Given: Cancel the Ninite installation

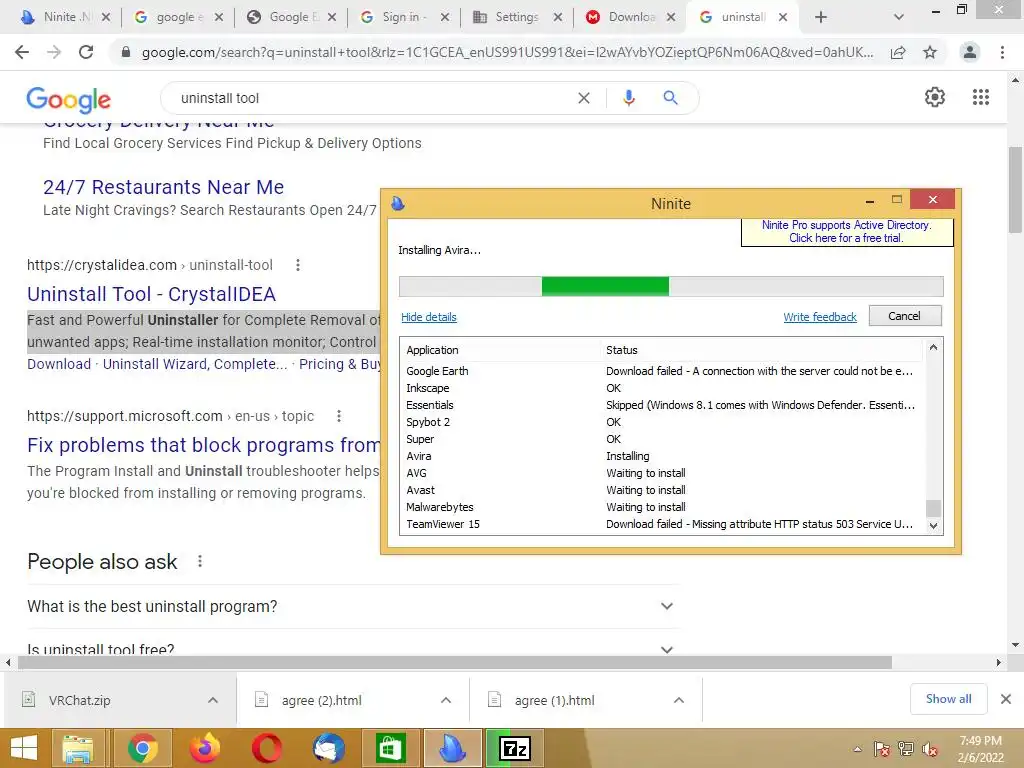Looking at the screenshot, I should pyautogui.click(x=904, y=316).
